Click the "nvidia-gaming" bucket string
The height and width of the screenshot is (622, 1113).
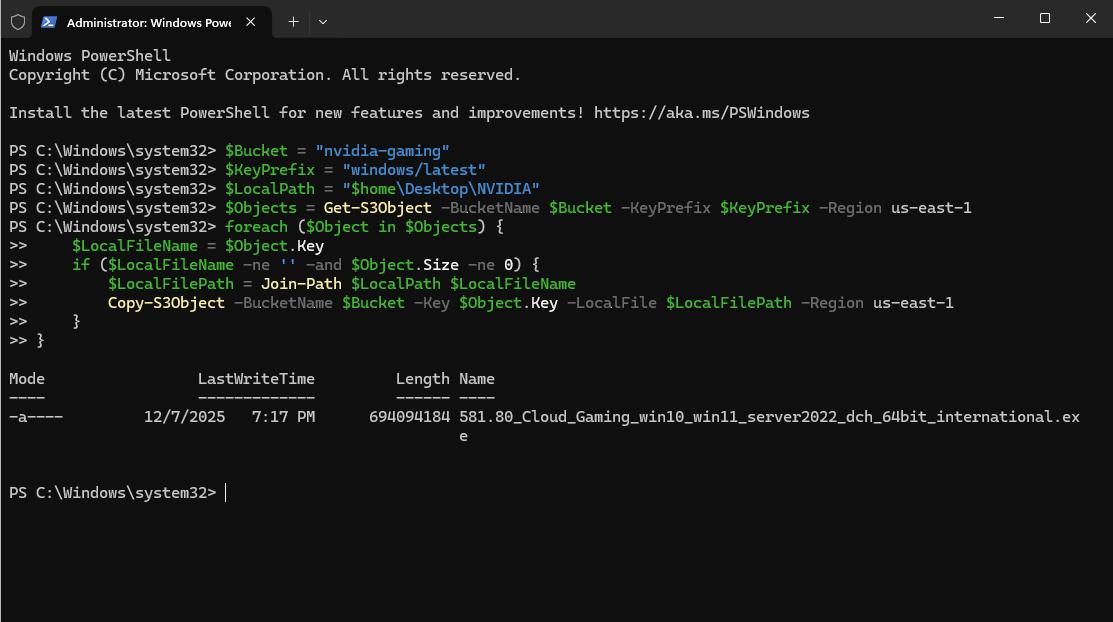[x=382, y=151]
